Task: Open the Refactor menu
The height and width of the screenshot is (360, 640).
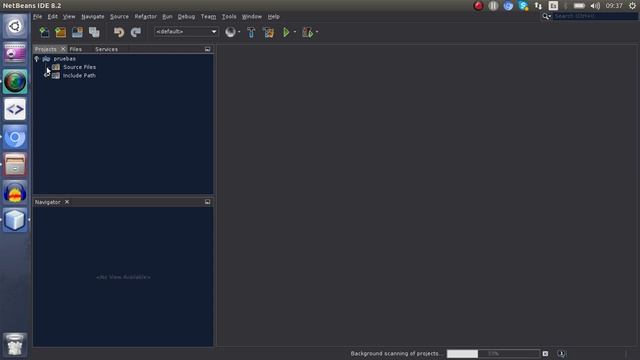Action: [x=146, y=17]
